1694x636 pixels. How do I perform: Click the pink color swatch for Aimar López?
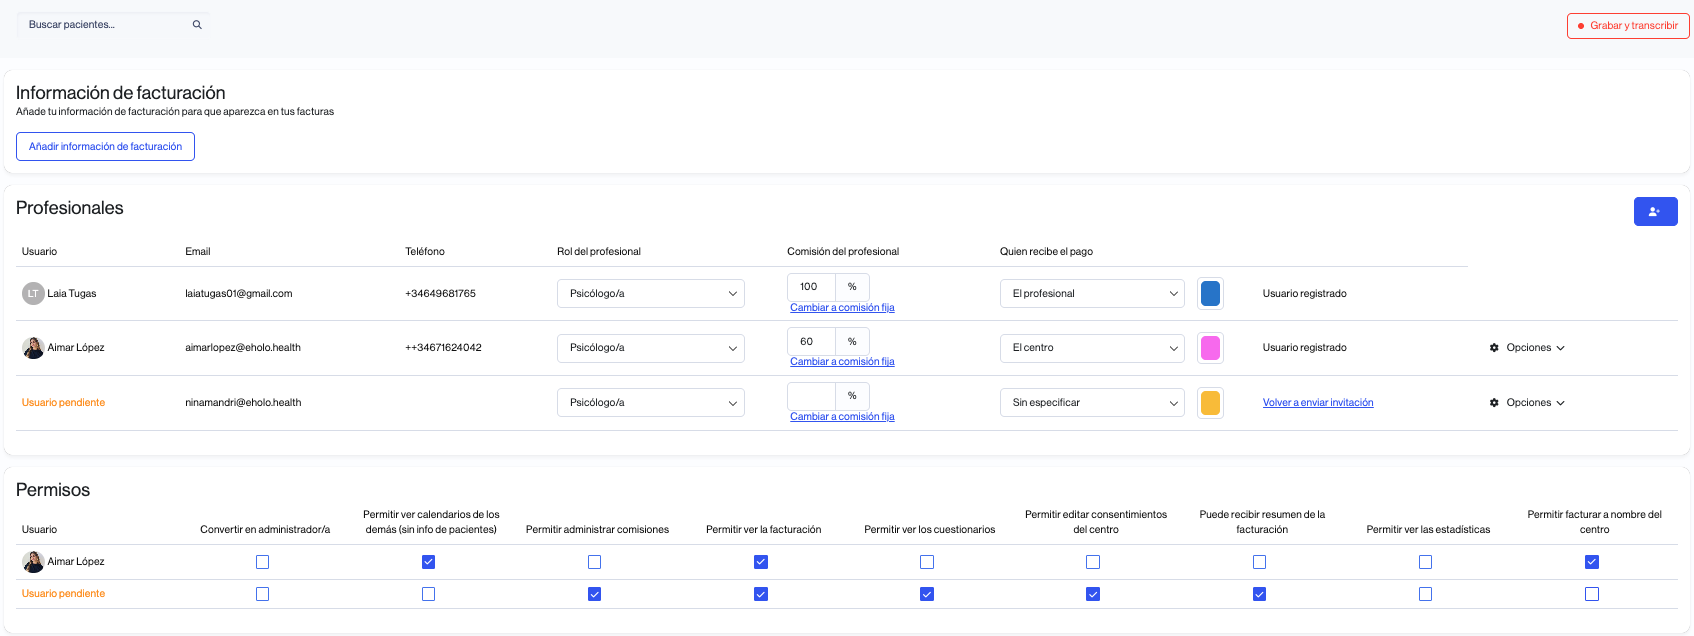click(x=1210, y=348)
